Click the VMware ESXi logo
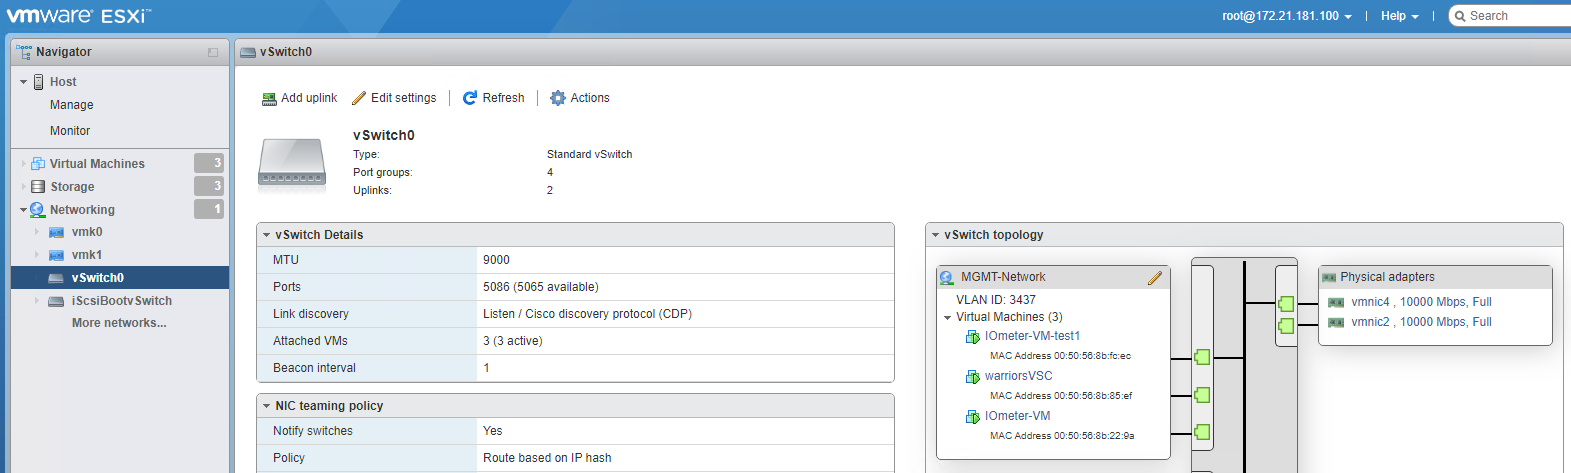The width and height of the screenshot is (1571, 473). (79, 16)
